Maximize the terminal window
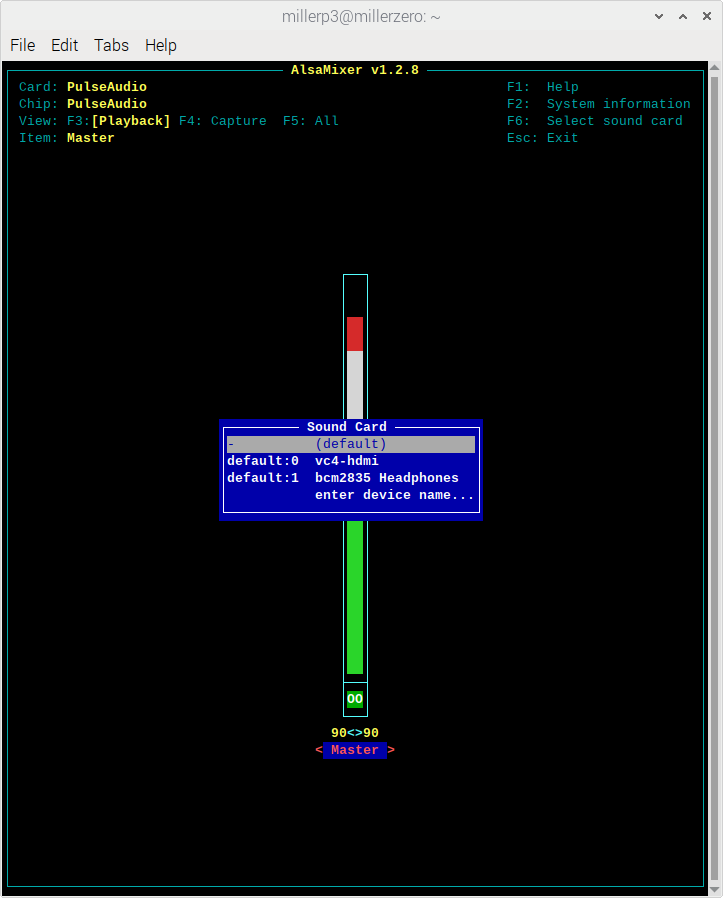The width and height of the screenshot is (723, 898). point(681,16)
